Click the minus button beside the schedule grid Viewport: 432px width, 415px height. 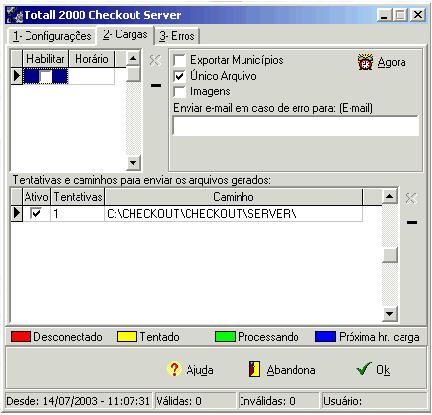(x=156, y=86)
